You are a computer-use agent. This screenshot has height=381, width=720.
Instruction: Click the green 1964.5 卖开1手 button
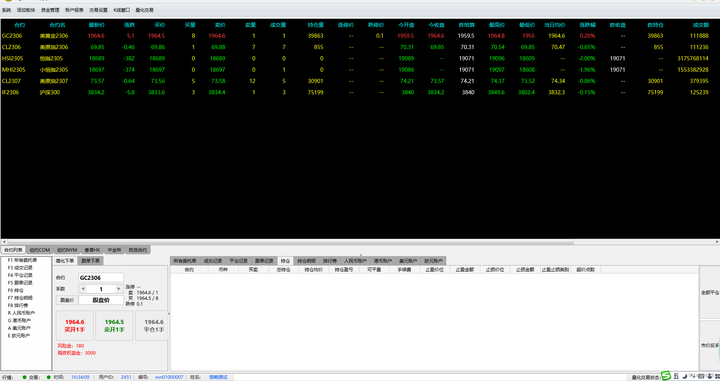(x=114, y=325)
